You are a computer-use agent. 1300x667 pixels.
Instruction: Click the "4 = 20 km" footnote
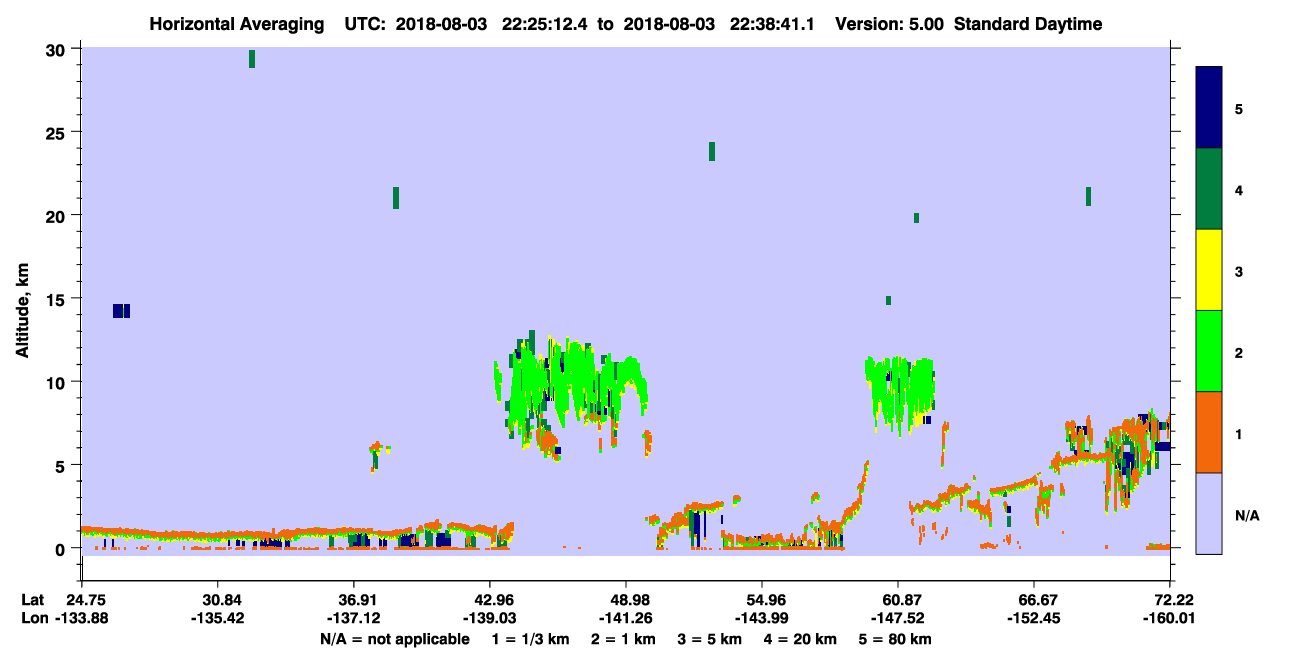pyautogui.click(x=801, y=639)
